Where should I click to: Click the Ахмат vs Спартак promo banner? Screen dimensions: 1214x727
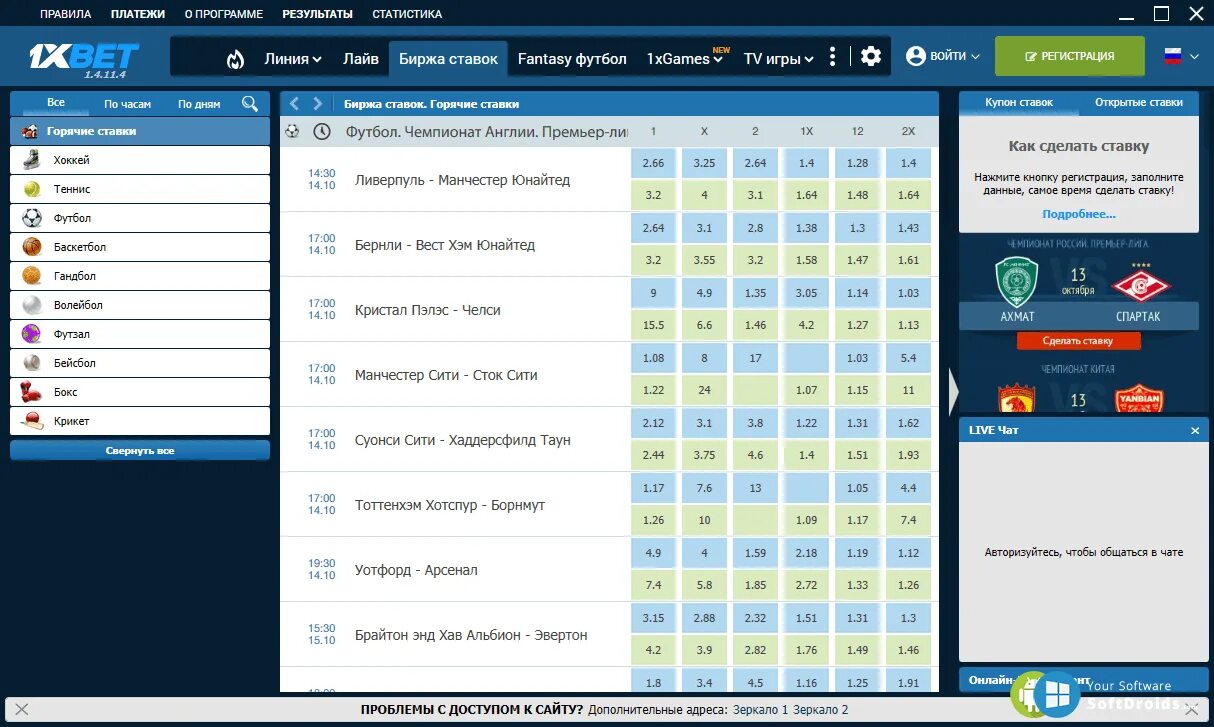[x=1079, y=284]
